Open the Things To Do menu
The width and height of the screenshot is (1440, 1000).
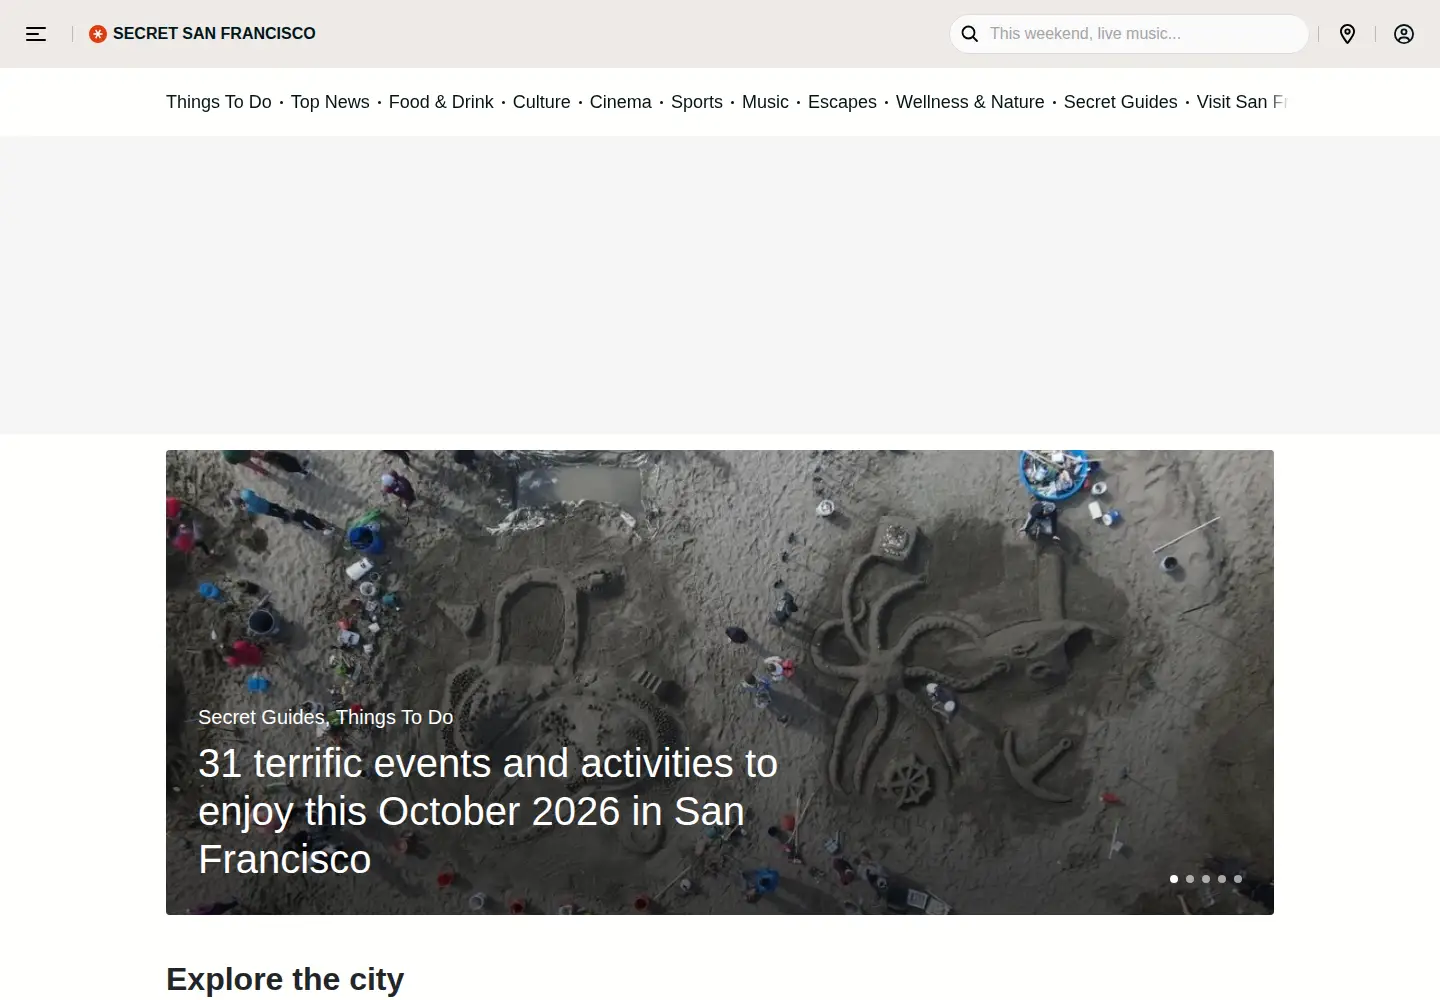click(219, 102)
